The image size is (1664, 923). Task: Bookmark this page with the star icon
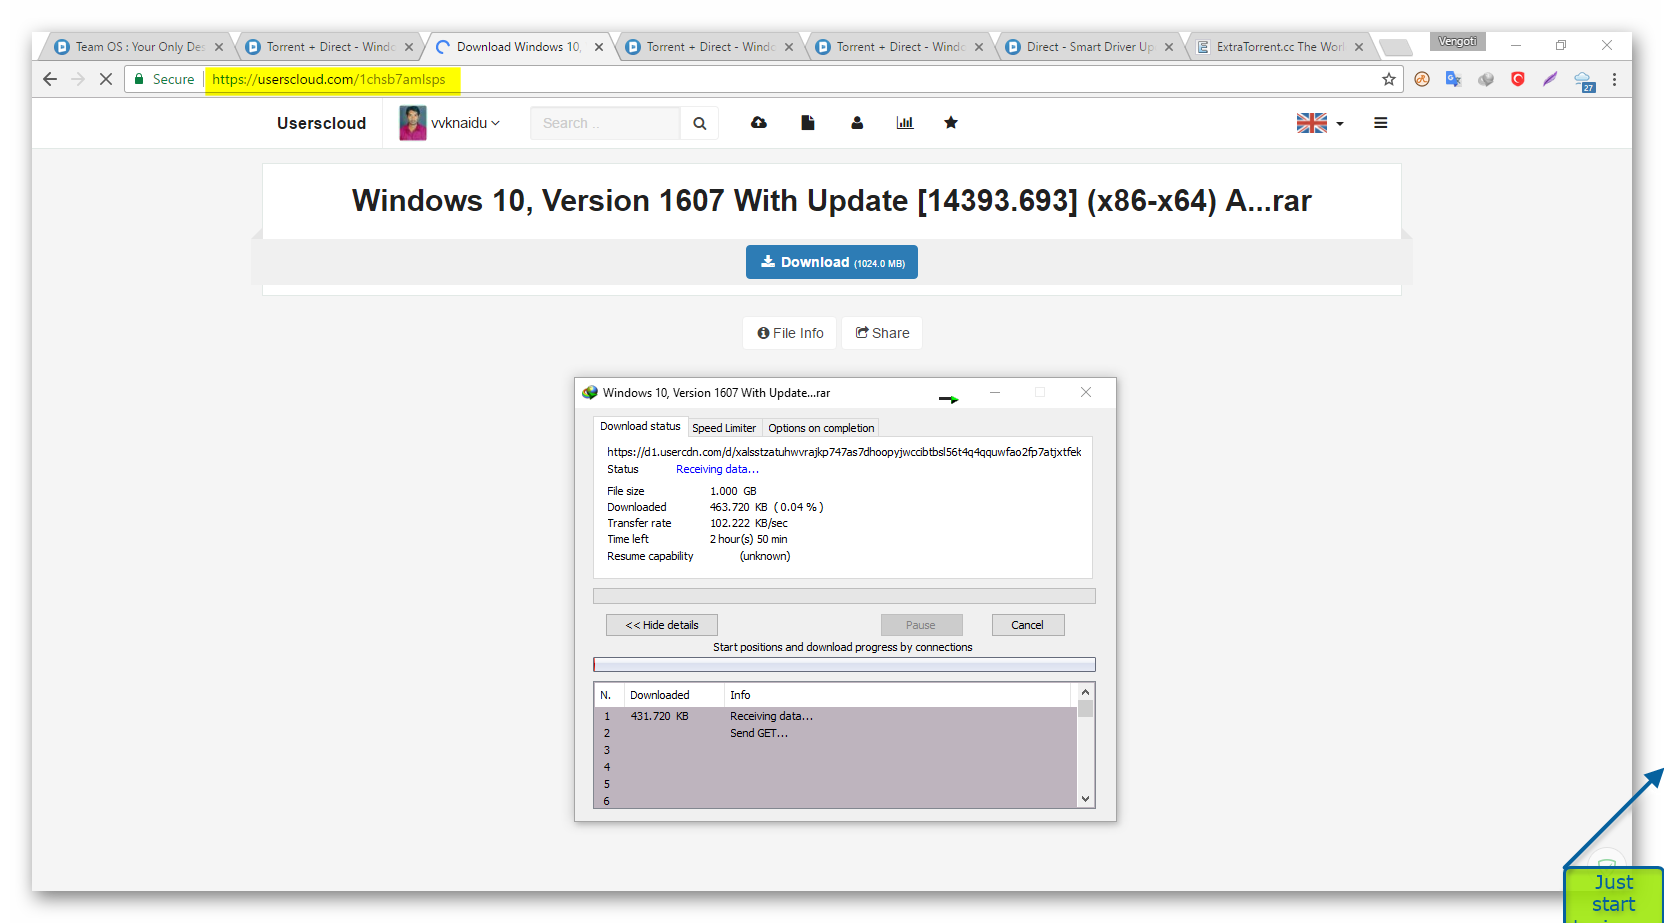[1389, 79]
